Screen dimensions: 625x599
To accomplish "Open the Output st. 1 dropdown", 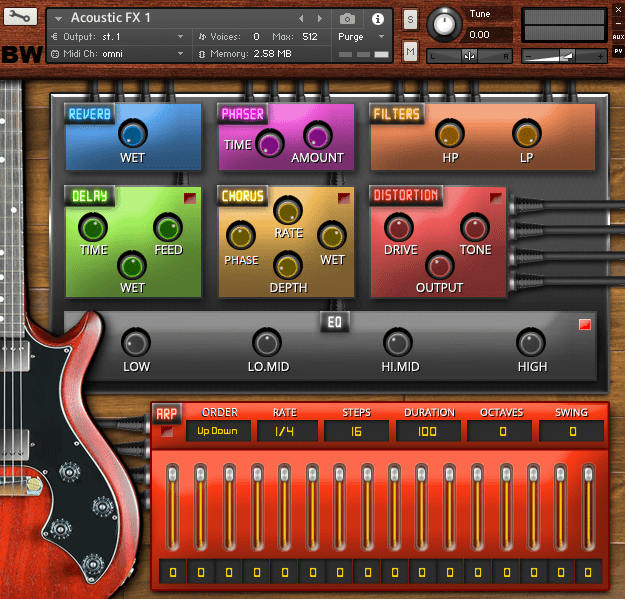I will point(118,37).
